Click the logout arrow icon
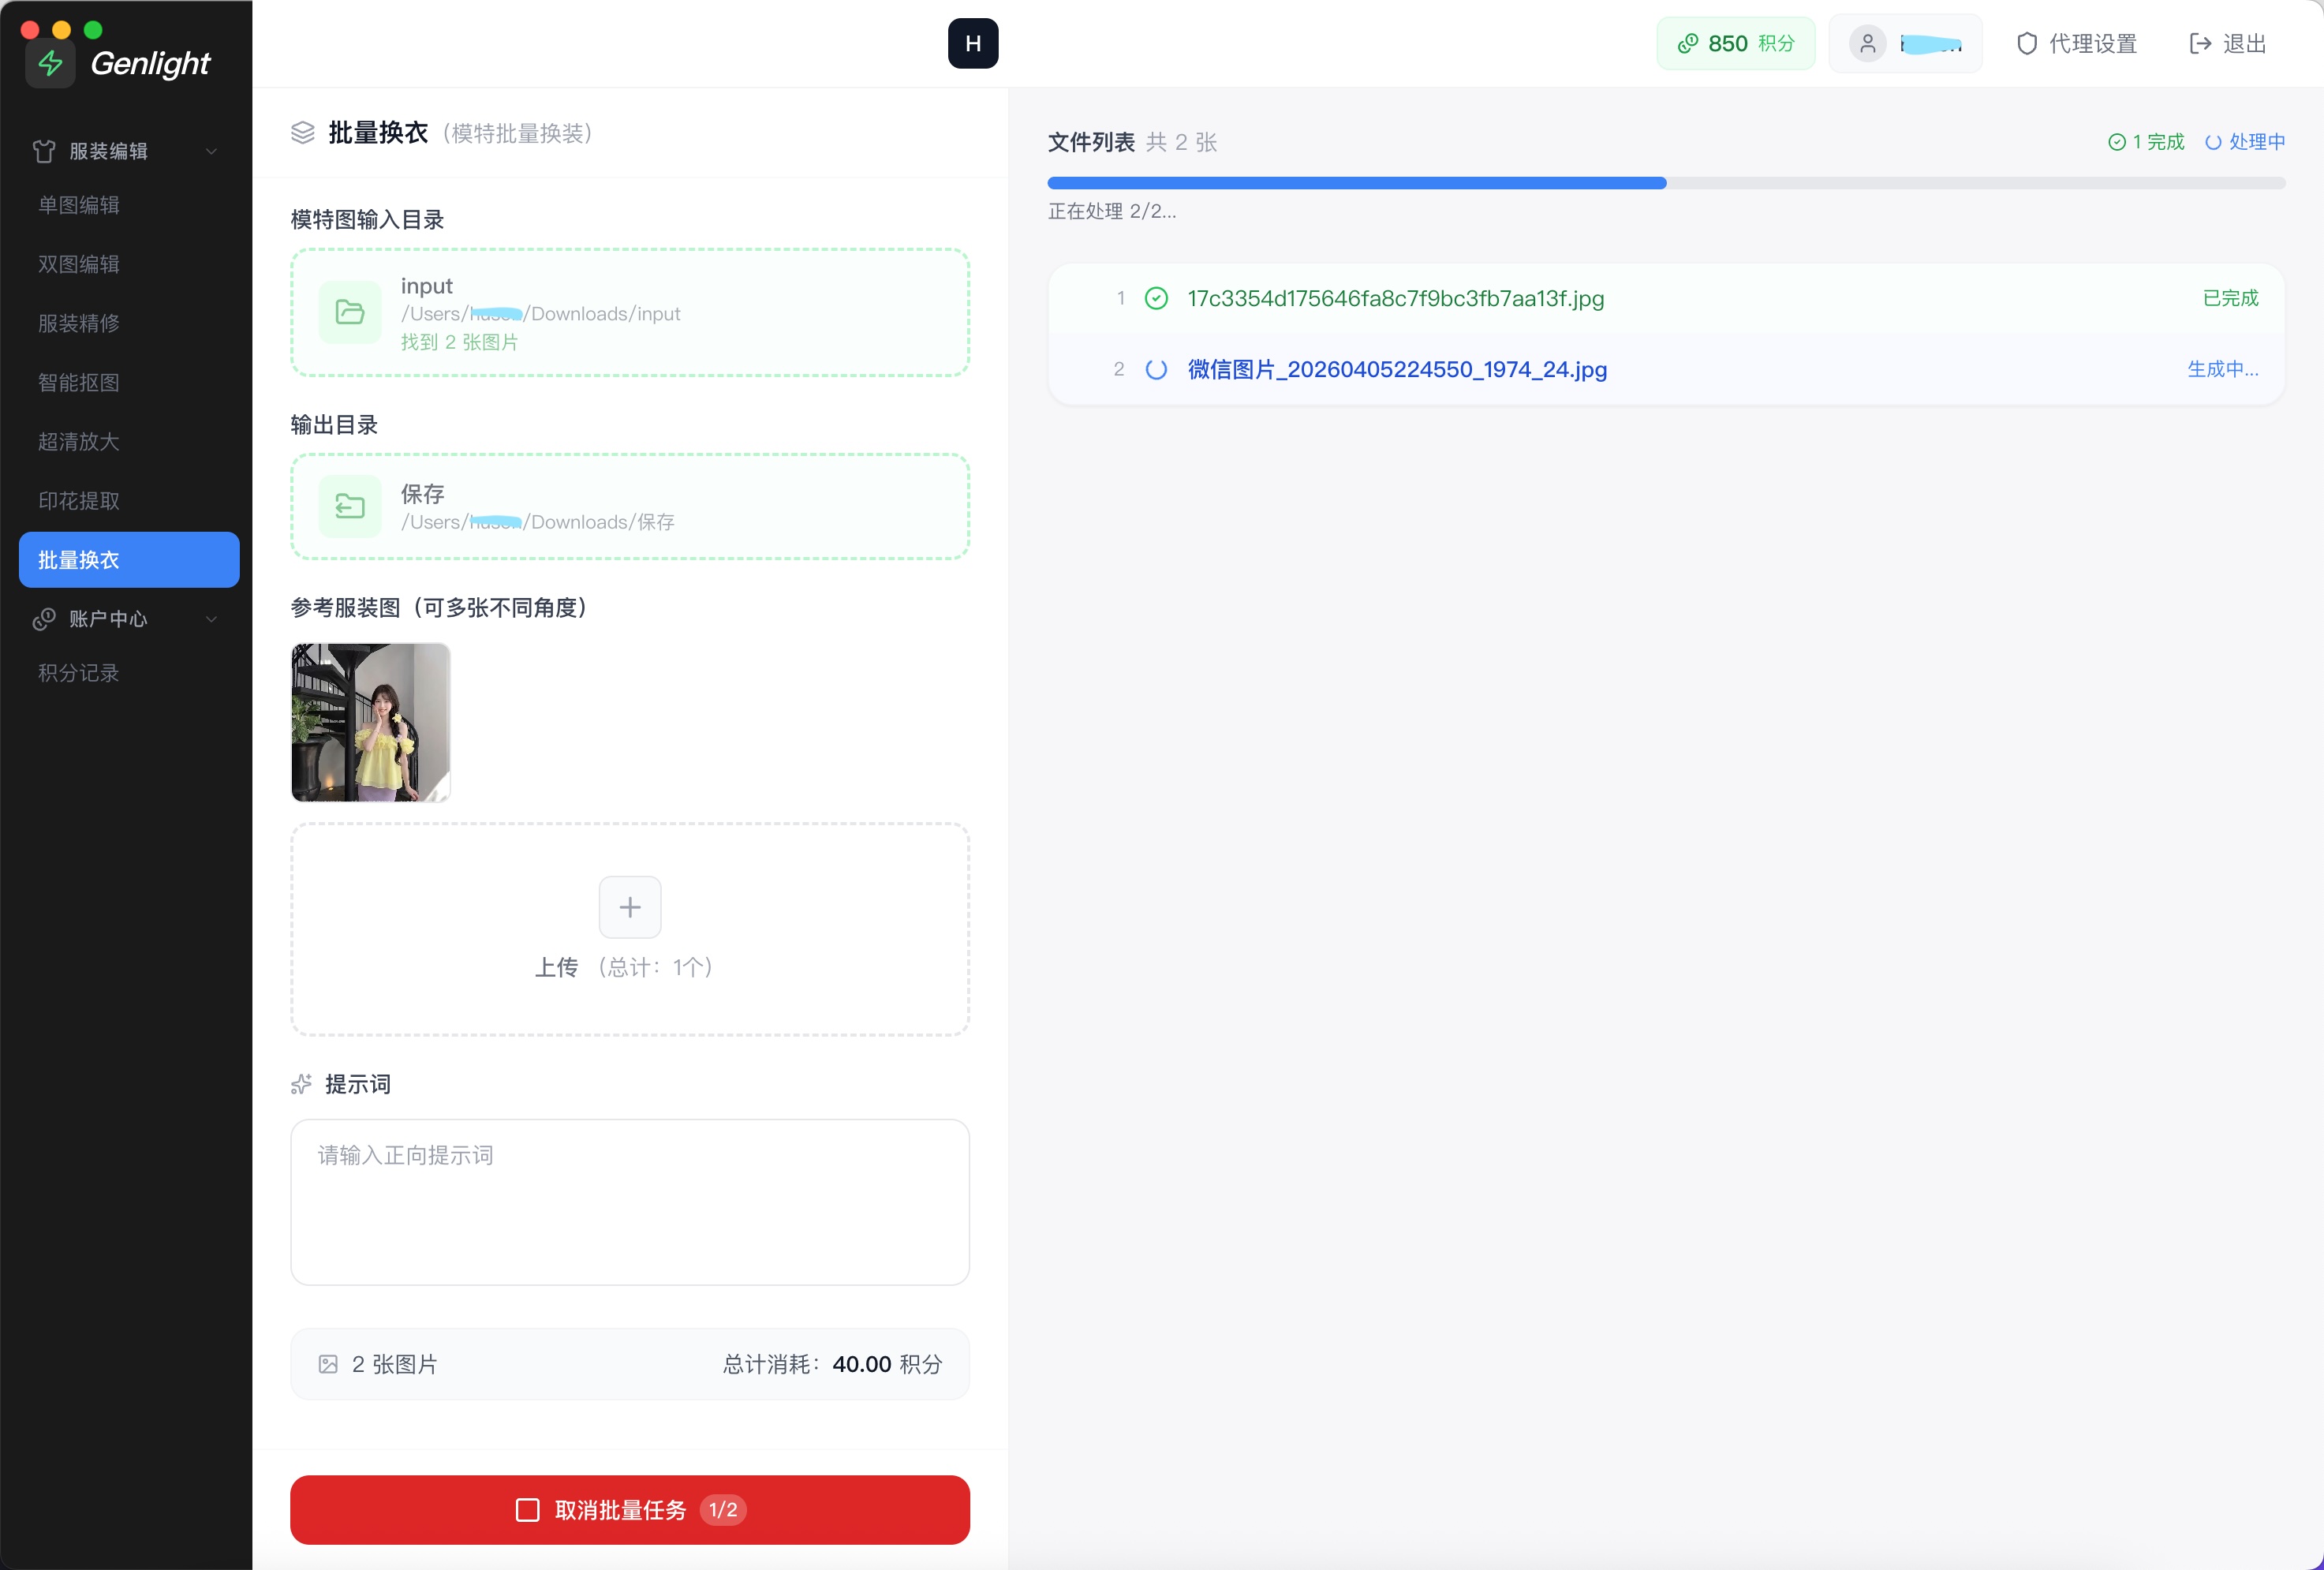 (x=2200, y=43)
